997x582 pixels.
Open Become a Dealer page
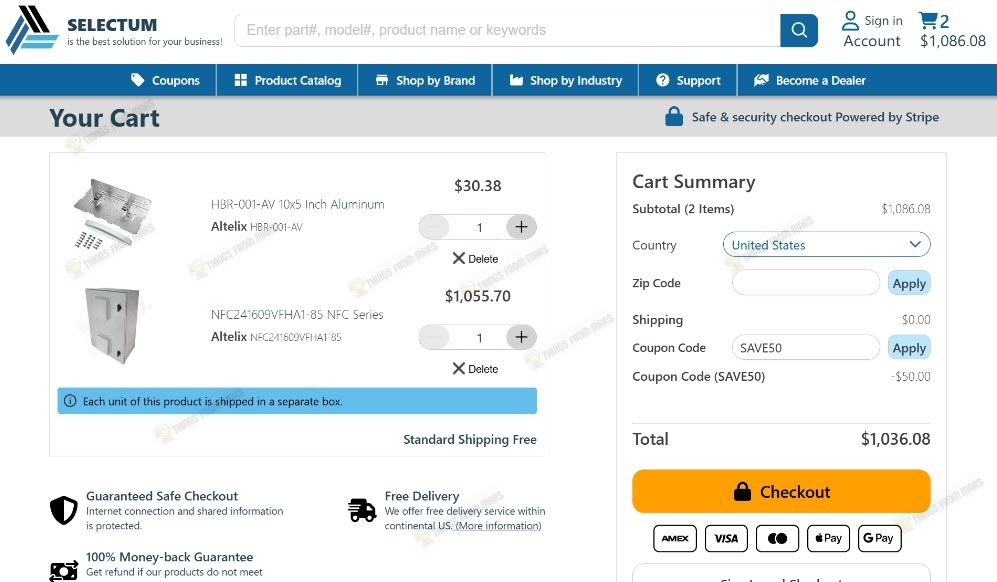(x=809, y=80)
